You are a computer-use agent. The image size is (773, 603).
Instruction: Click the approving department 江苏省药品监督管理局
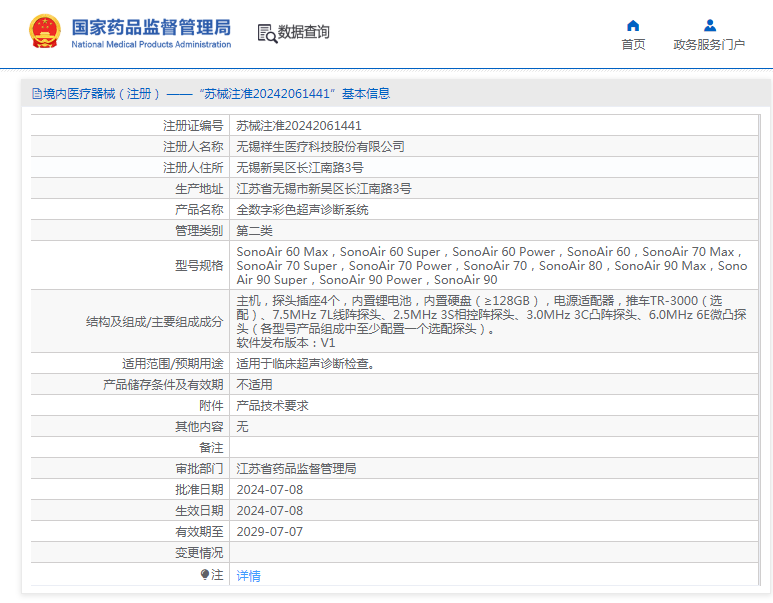coord(296,468)
